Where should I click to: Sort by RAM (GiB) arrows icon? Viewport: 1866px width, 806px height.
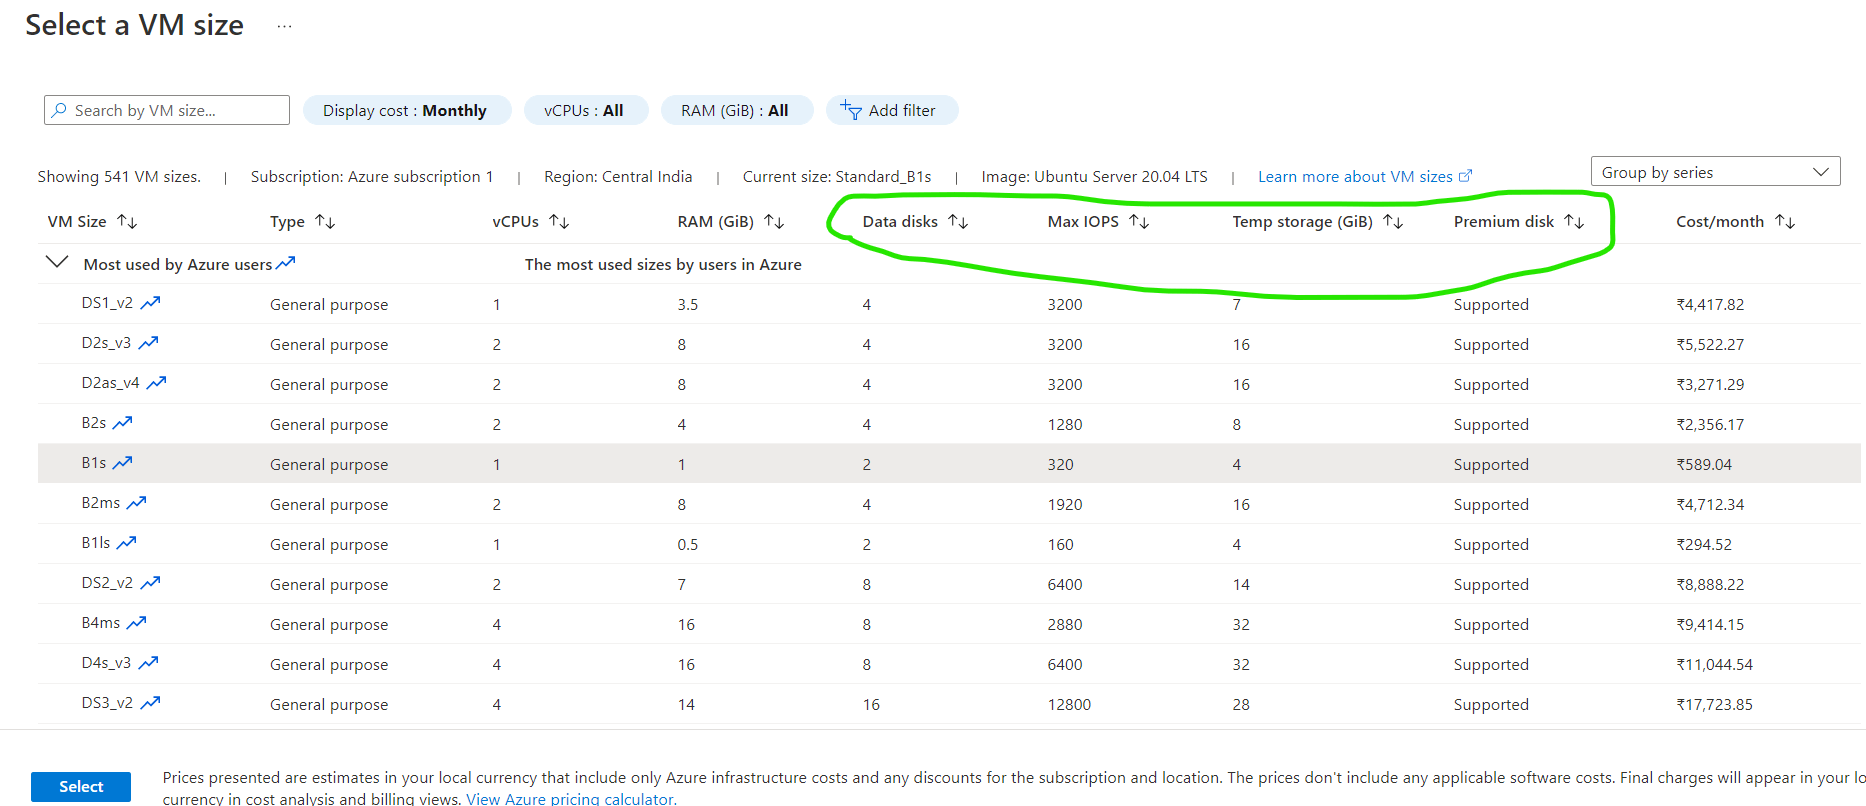point(774,221)
